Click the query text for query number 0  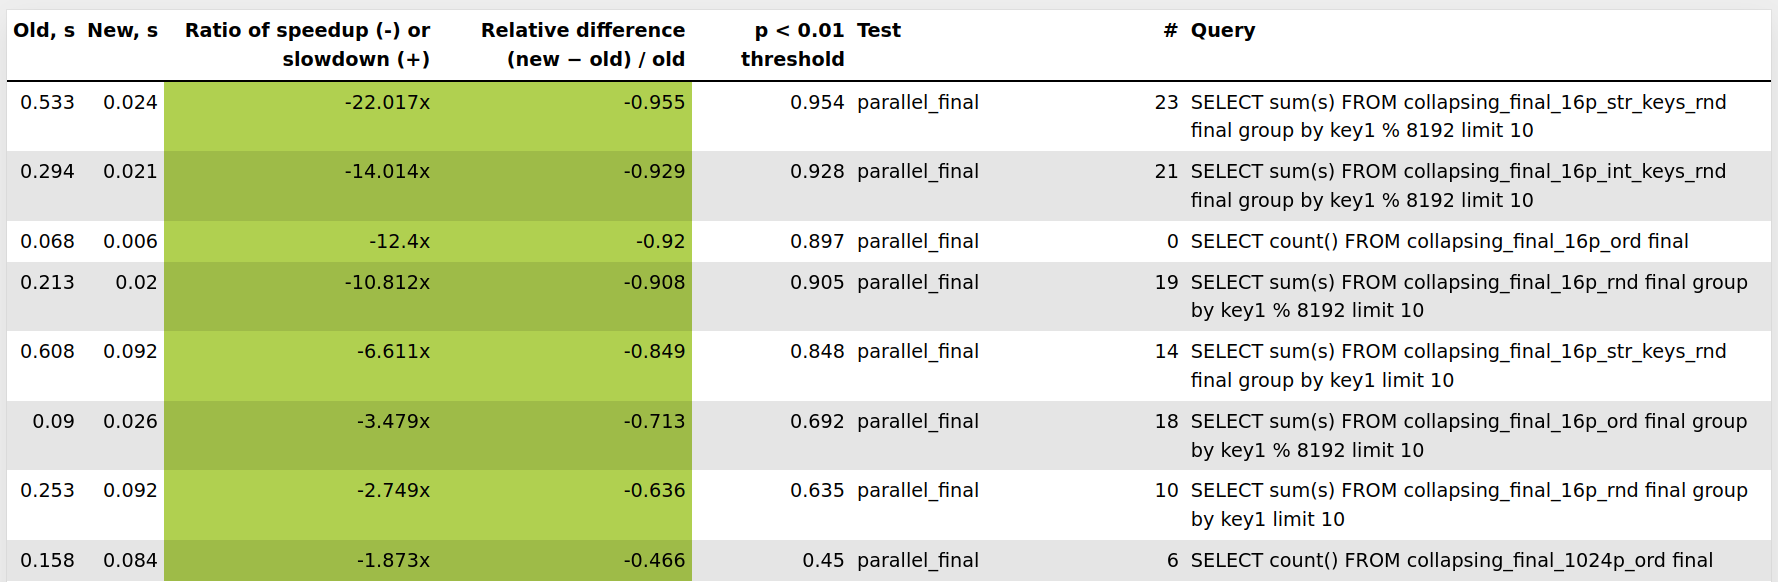(x=1439, y=242)
